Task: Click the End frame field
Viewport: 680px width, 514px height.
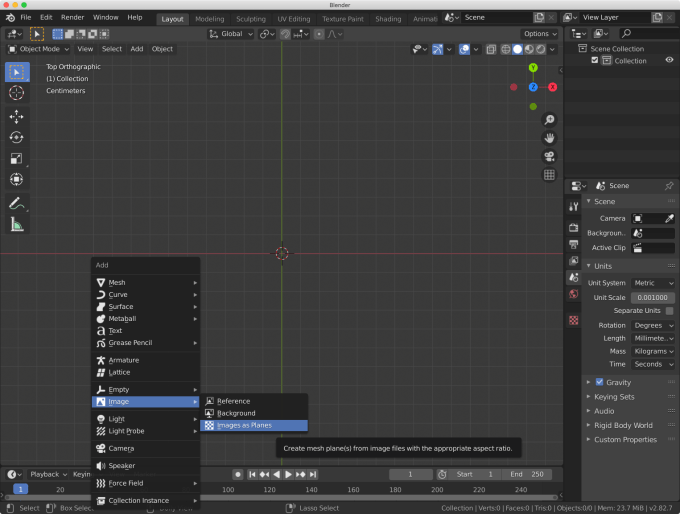Action: [527, 474]
